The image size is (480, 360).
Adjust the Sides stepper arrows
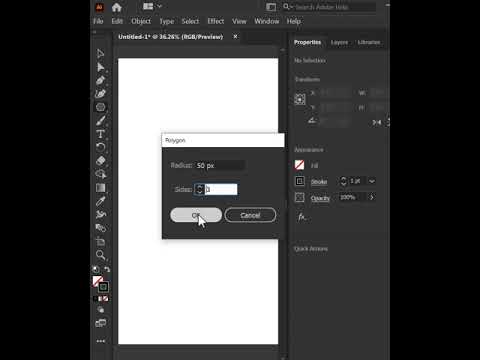pos(199,189)
